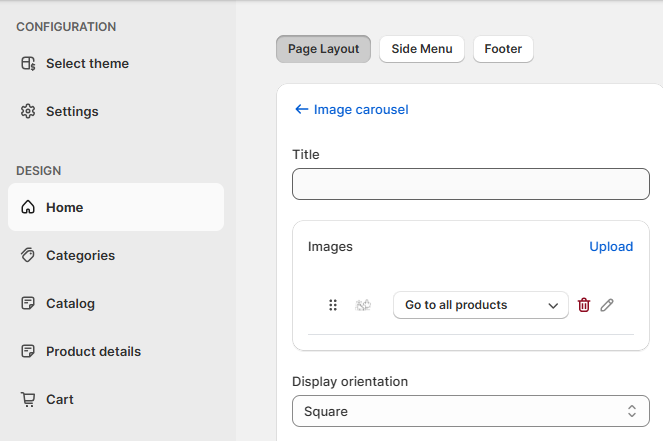Click the Home house icon
Screen dimensions: 663x441
click(x=28, y=207)
